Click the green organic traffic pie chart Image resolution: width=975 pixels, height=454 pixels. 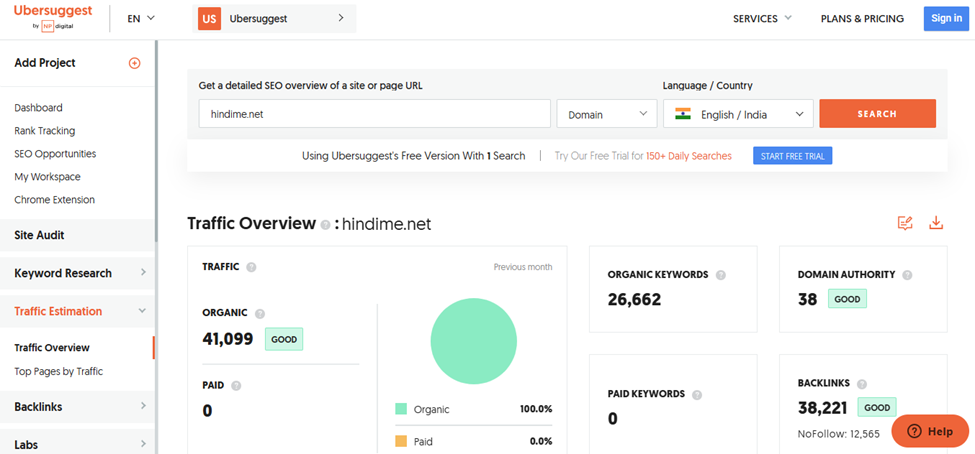click(x=474, y=341)
